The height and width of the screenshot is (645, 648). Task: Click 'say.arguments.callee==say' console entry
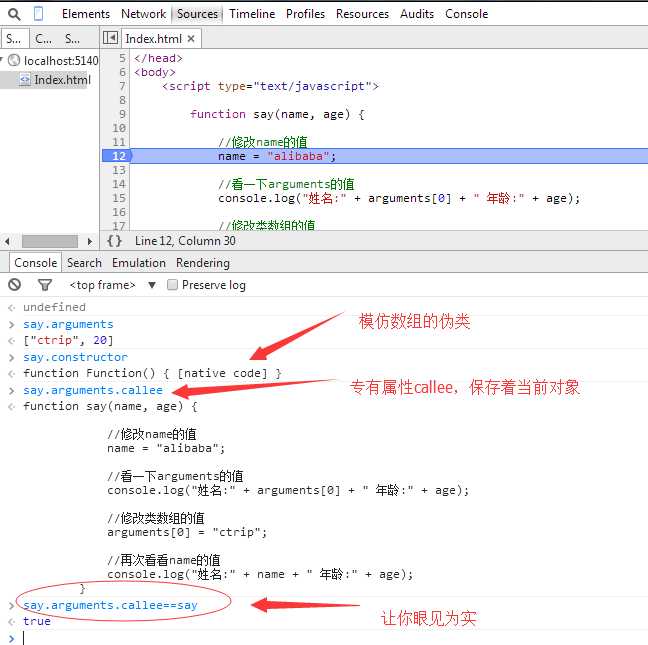110,605
